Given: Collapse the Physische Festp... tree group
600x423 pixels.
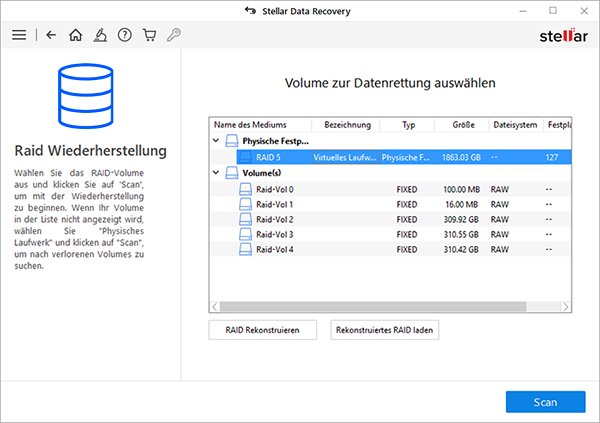Looking at the screenshot, I should click(216, 140).
